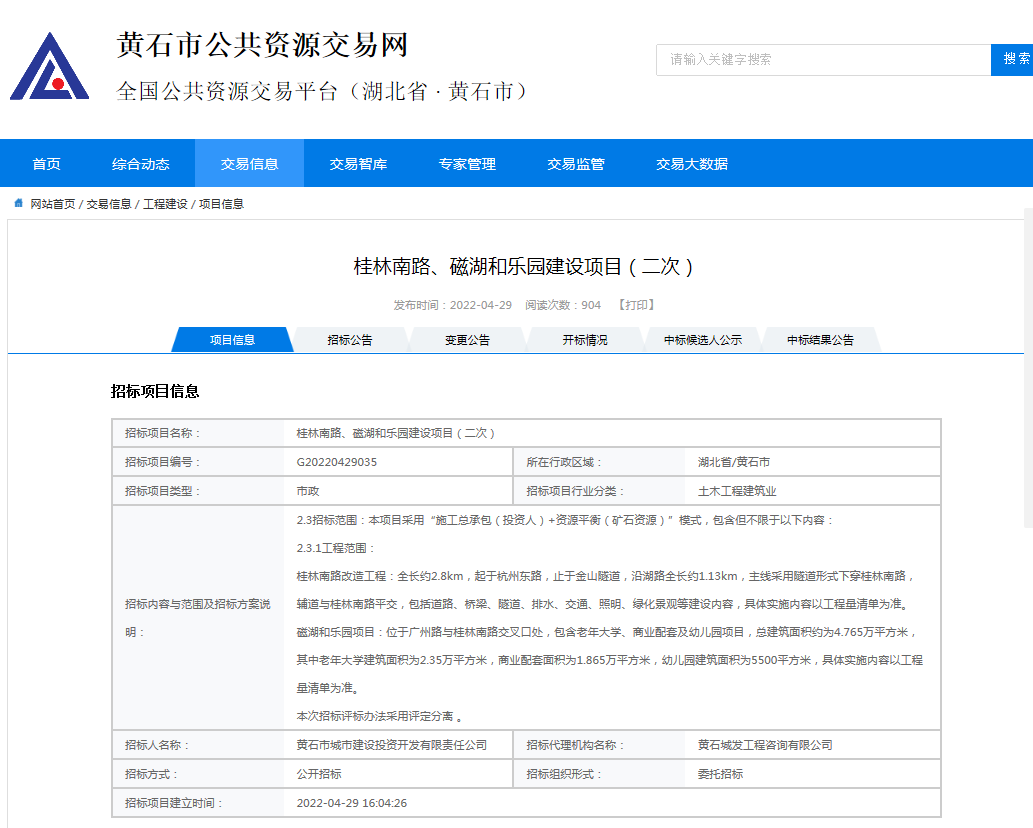
Task: Click 网站首页 breadcrumb link
Action: [52, 204]
